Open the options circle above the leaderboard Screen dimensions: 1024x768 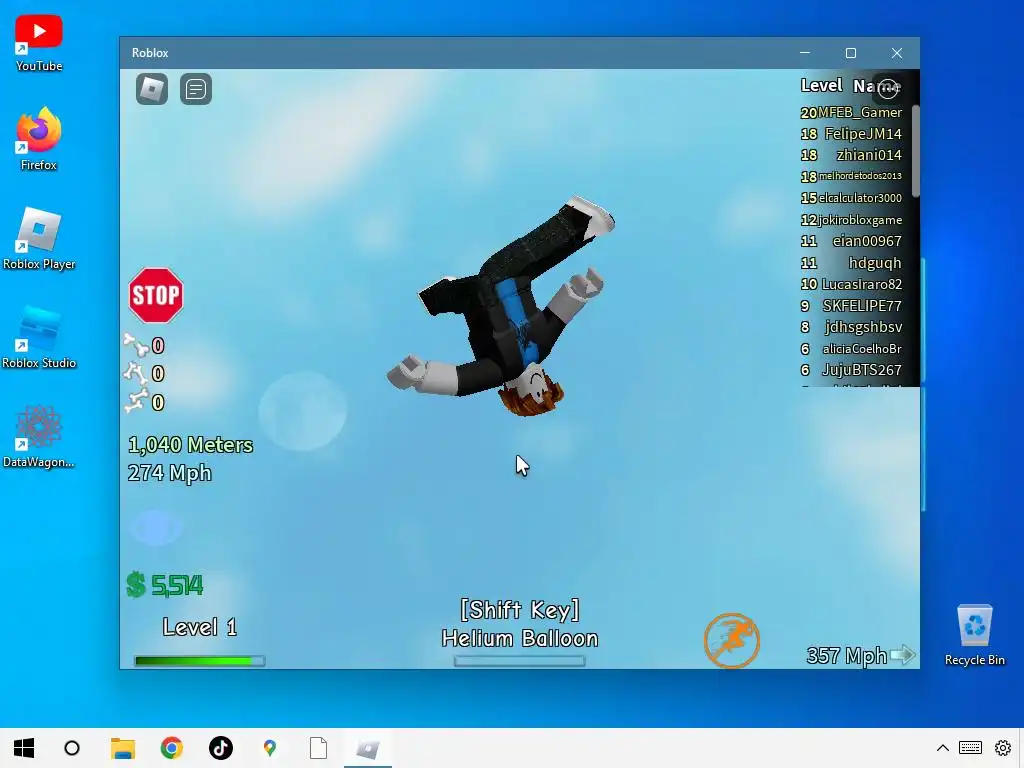coord(888,88)
